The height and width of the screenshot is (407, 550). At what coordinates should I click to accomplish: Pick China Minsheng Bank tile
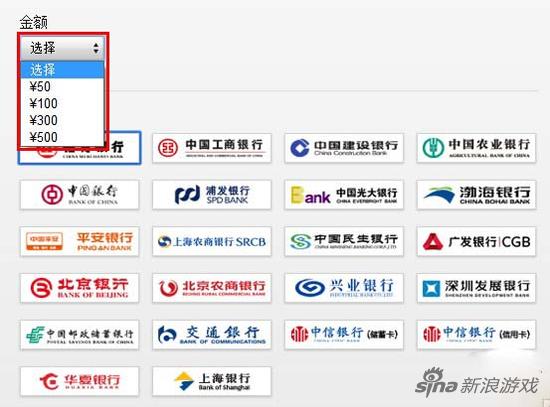click(x=344, y=241)
